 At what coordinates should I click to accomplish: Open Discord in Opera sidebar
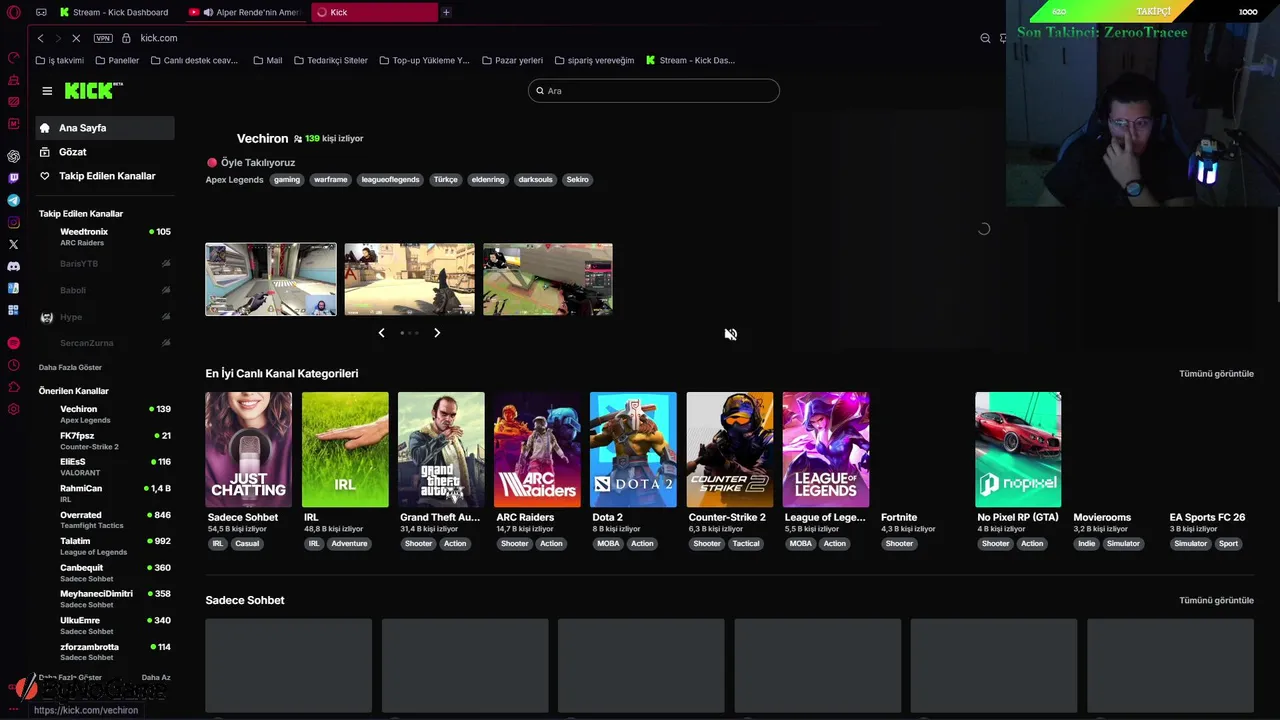click(x=14, y=266)
